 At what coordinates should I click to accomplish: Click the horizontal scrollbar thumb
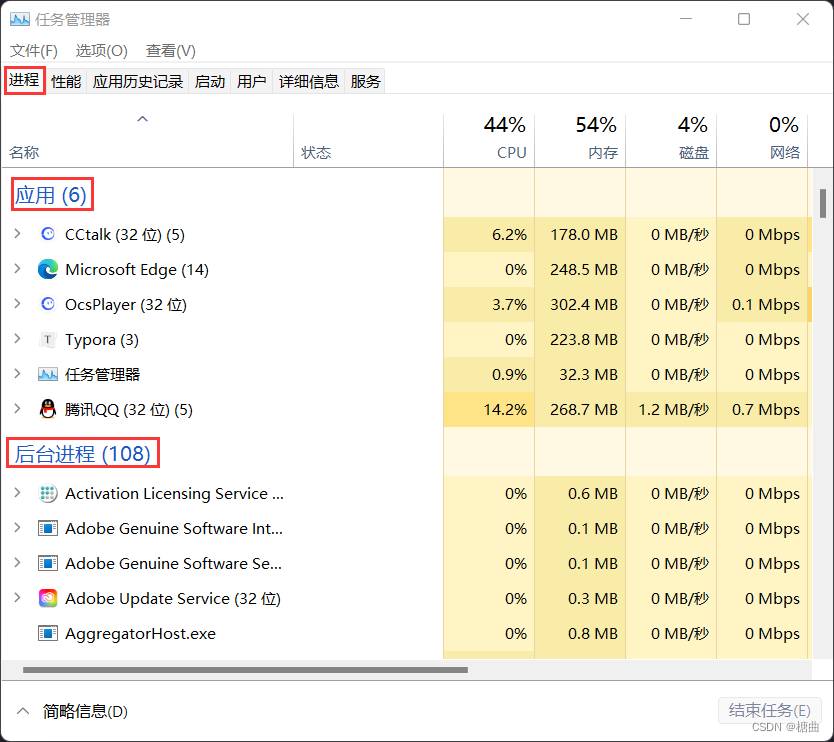pos(245,670)
